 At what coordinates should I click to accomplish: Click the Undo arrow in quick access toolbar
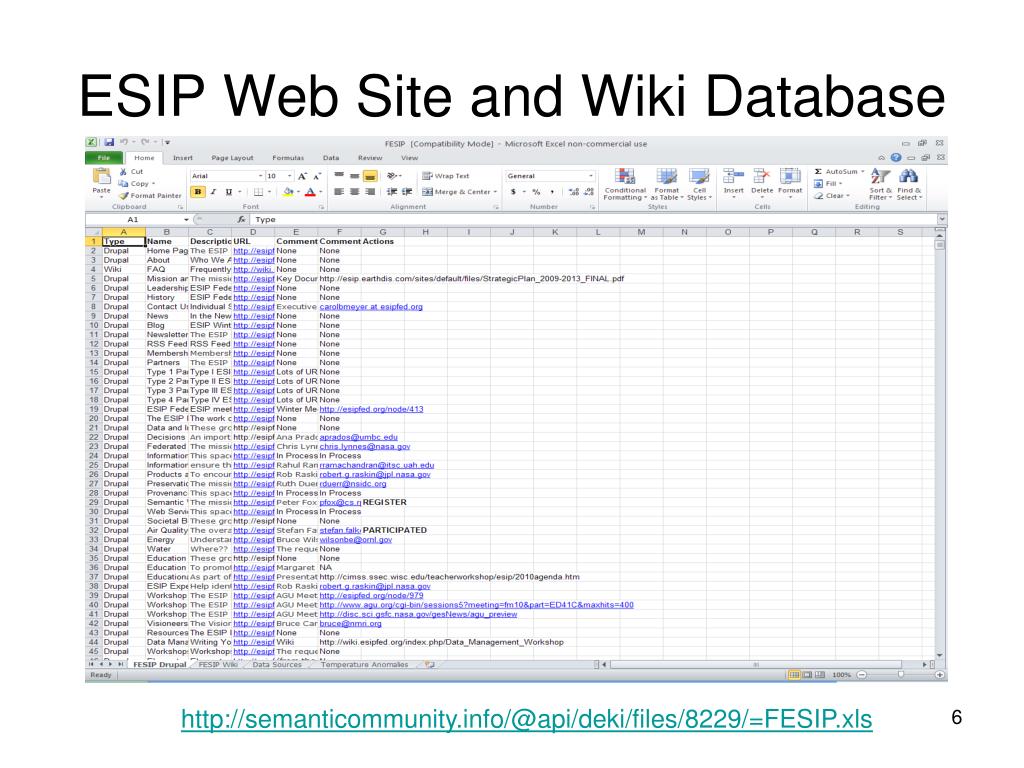[x=123, y=142]
